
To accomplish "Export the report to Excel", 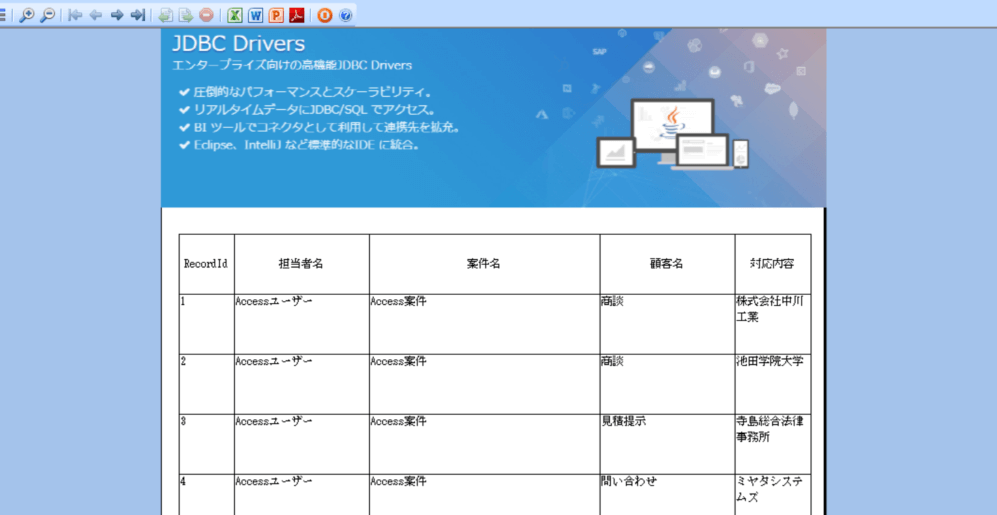I will point(235,15).
